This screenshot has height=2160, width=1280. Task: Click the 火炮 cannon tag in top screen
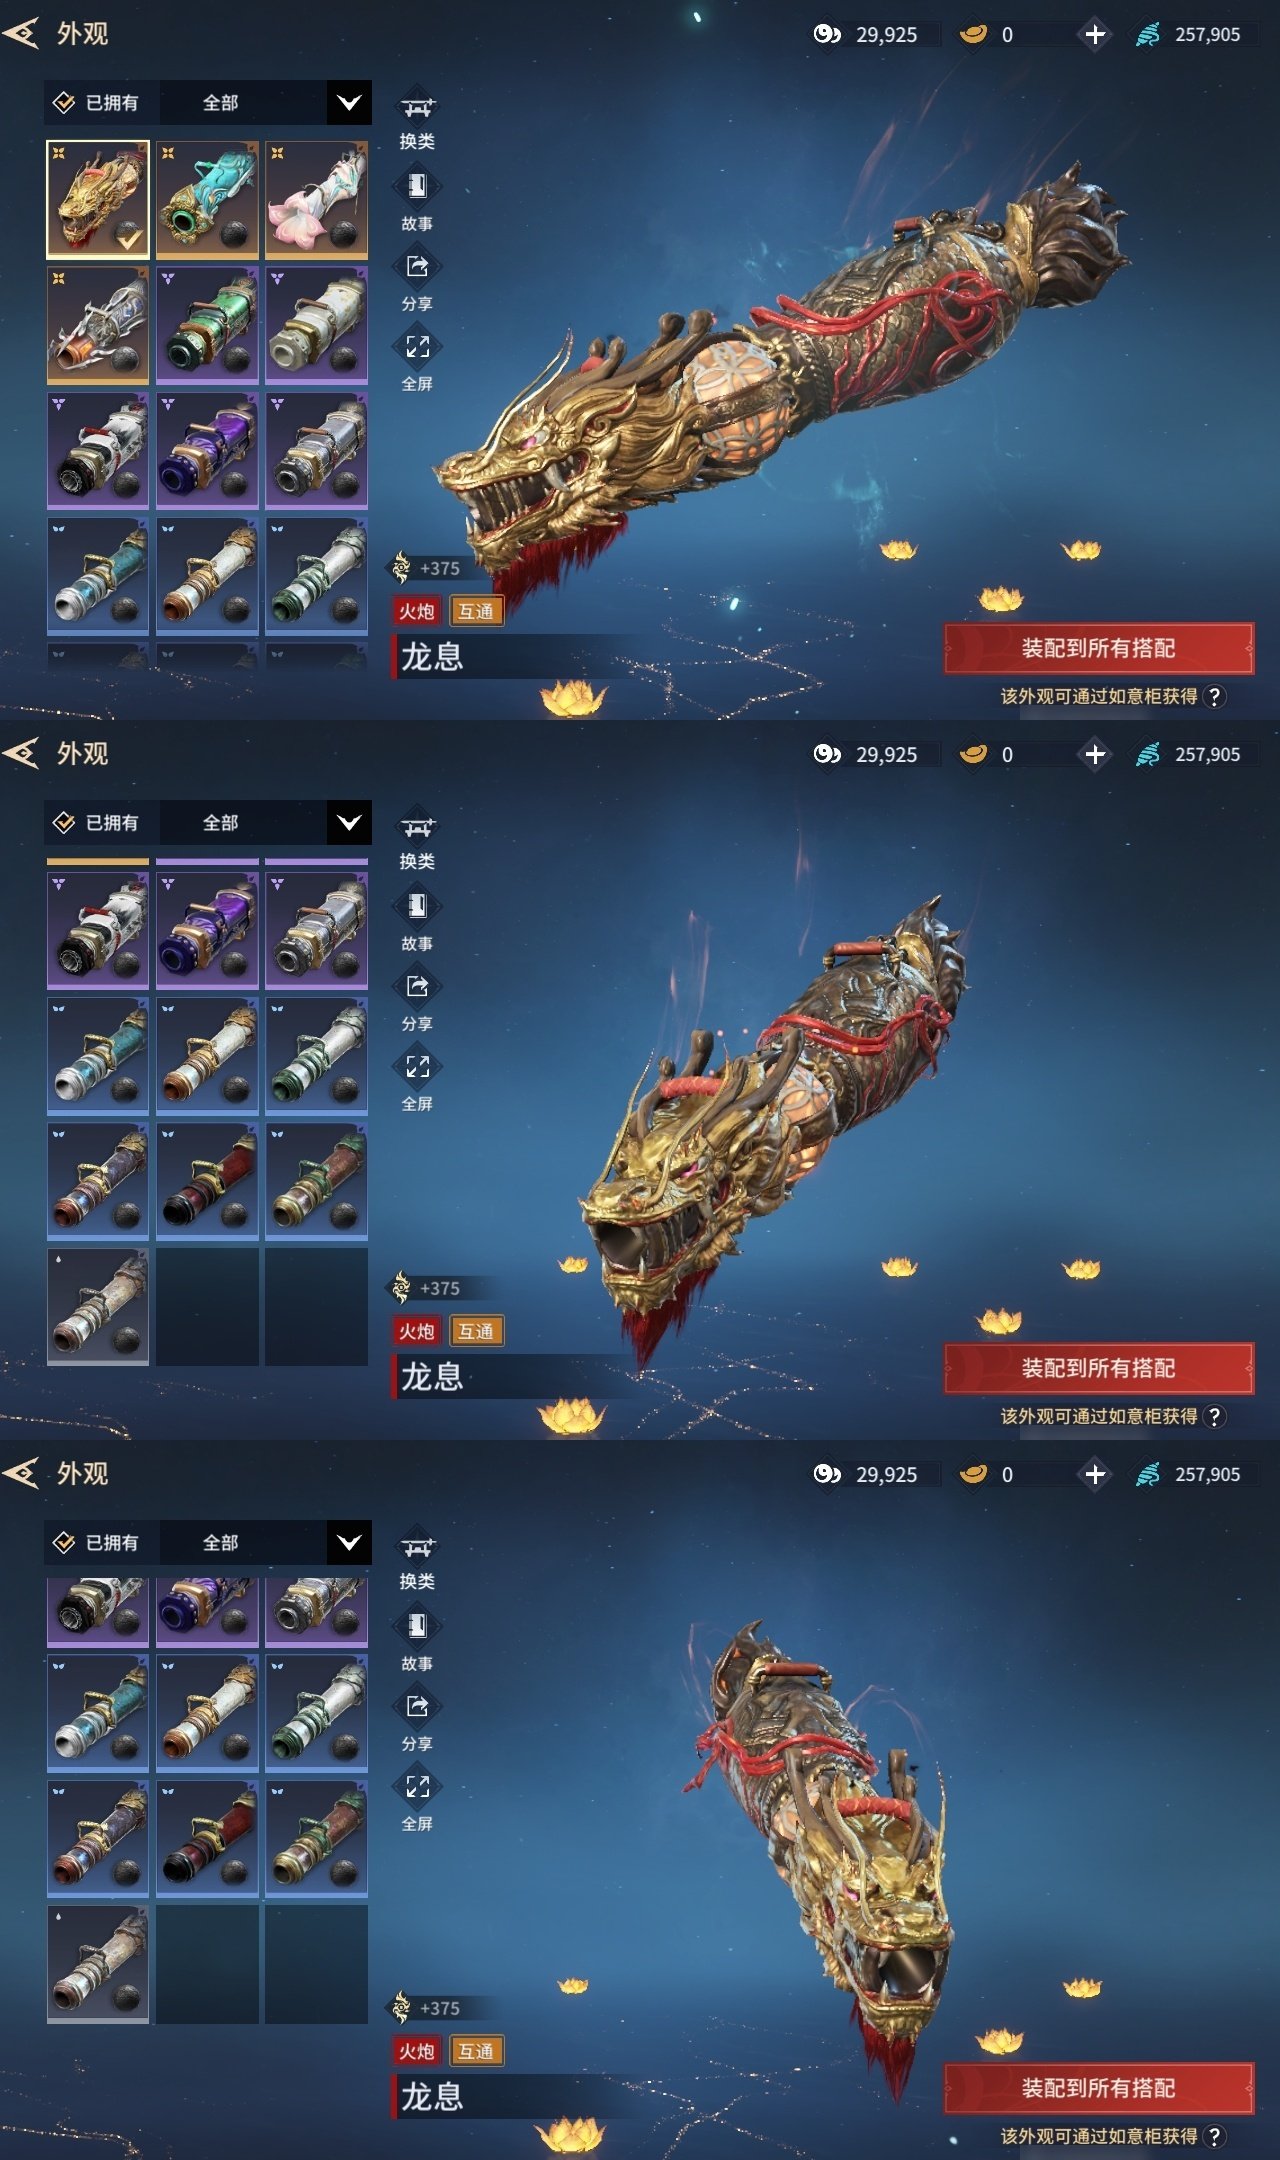(x=417, y=611)
